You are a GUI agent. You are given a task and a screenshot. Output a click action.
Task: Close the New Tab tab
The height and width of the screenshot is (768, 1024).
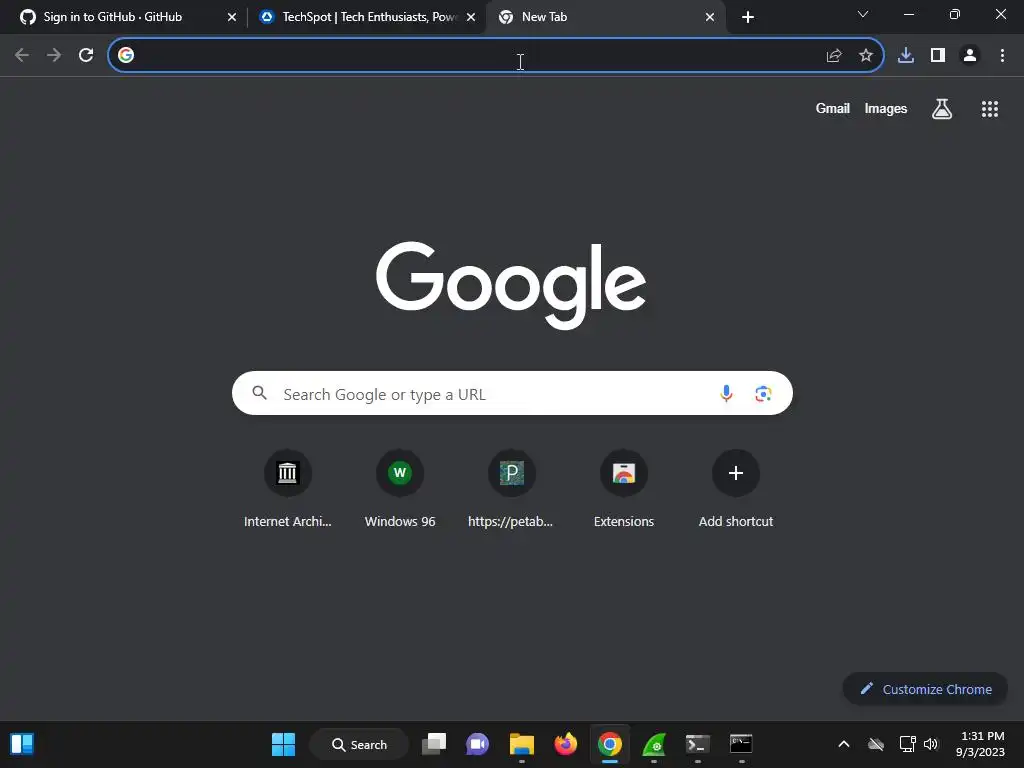[710, 17]
